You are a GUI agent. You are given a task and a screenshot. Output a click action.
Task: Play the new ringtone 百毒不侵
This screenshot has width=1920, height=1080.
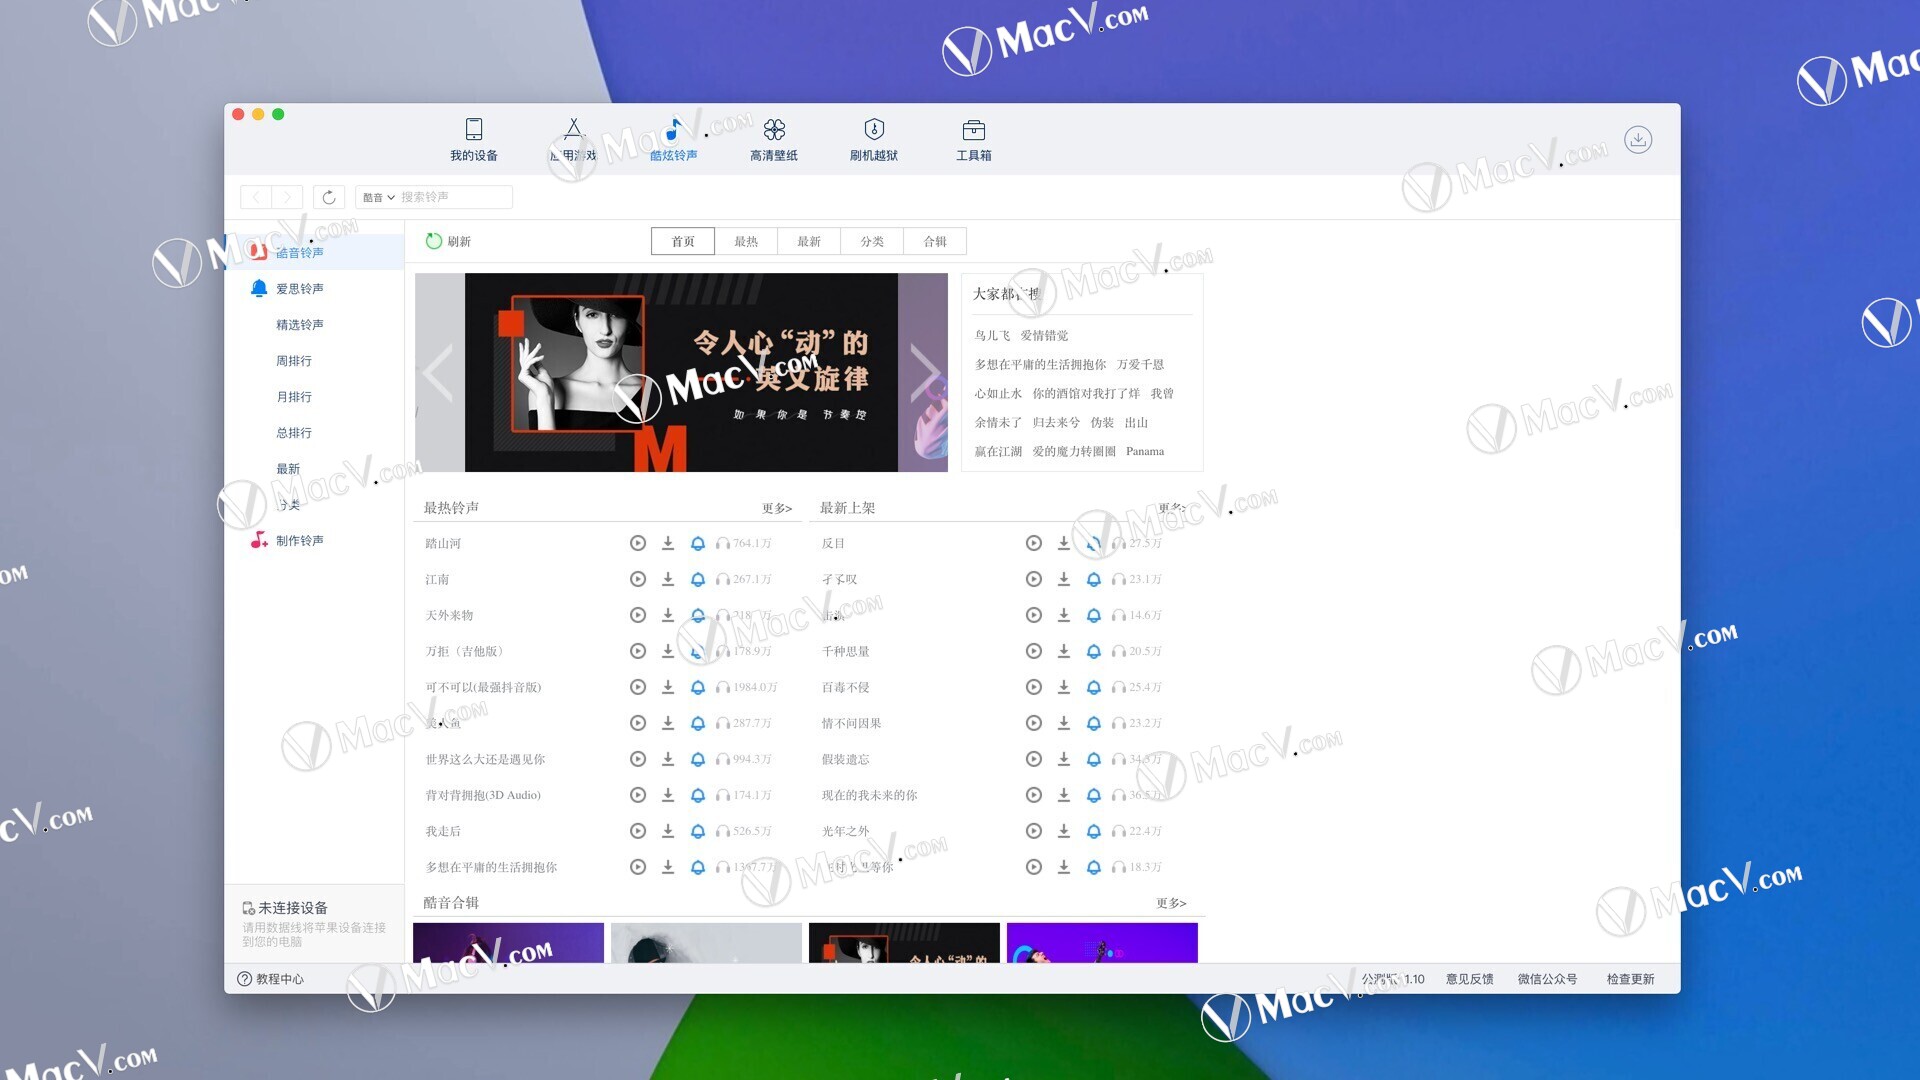coord(1034,687)
